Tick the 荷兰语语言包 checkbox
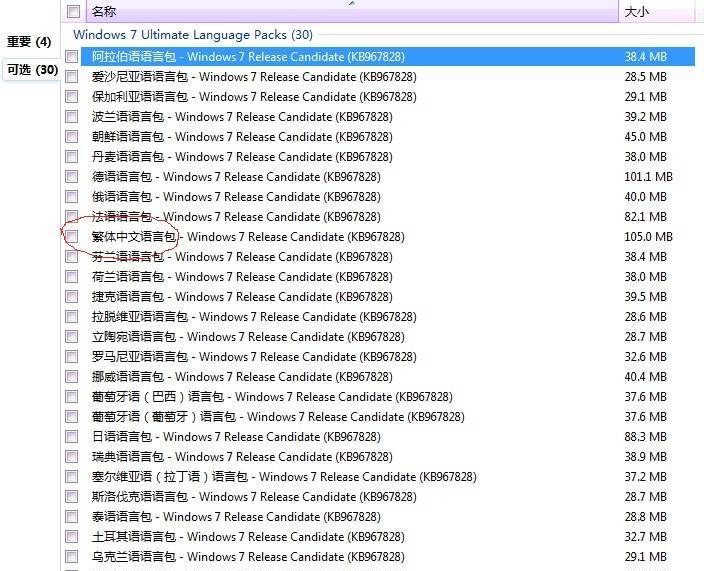The height and width of the screenshot is (571, 704). [71, 277]
